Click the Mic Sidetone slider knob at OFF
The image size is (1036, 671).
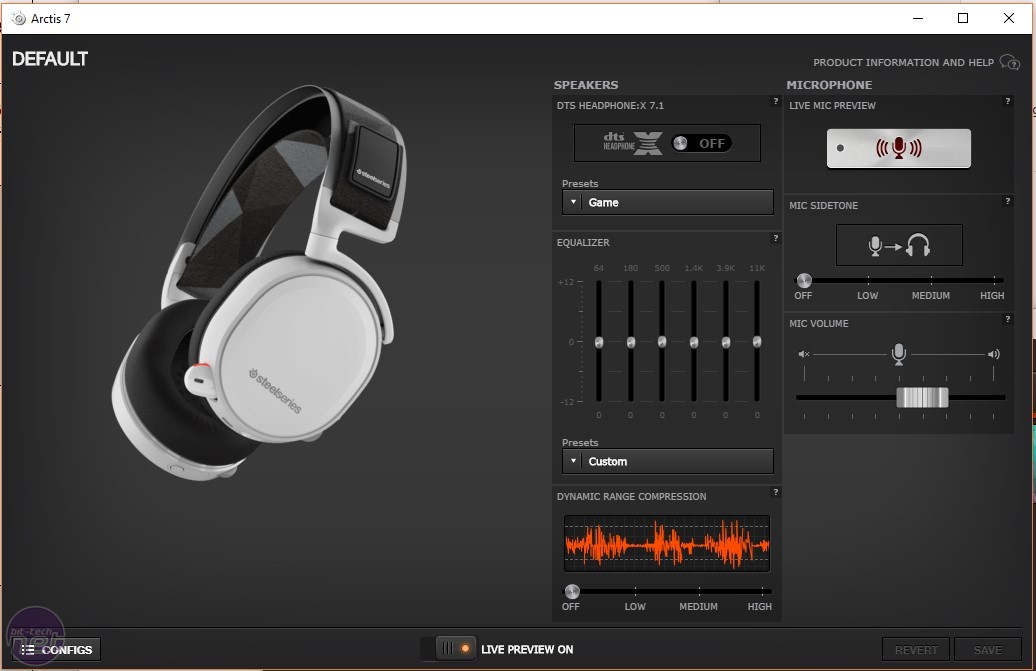tap(803, 281)
